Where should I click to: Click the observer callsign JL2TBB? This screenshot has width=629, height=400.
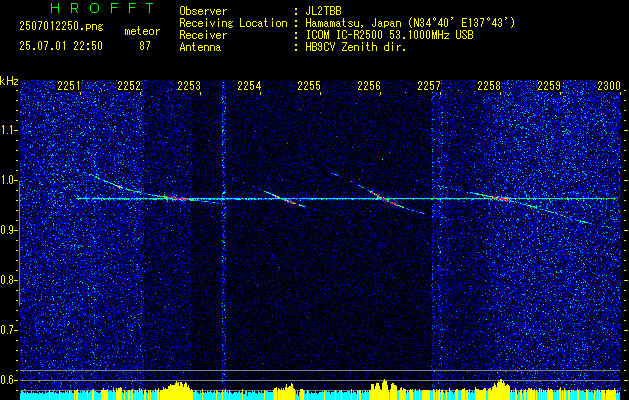(323, 11)
